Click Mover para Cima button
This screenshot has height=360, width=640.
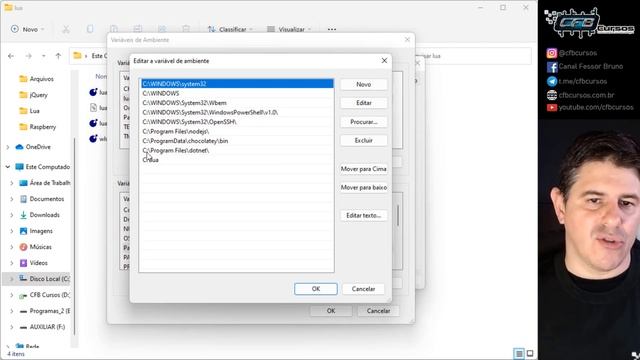point(363,169)
